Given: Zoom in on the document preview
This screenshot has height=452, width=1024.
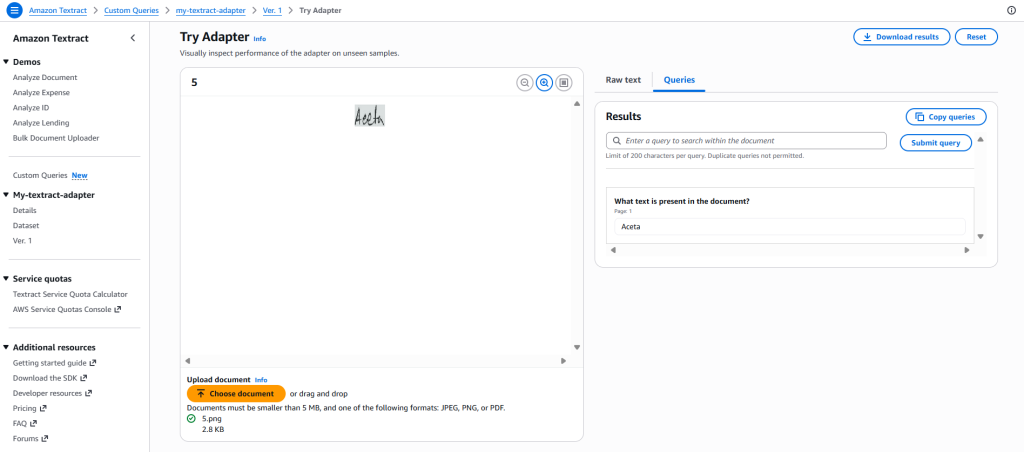Looking at the screenshot, I should coord(544,82).
